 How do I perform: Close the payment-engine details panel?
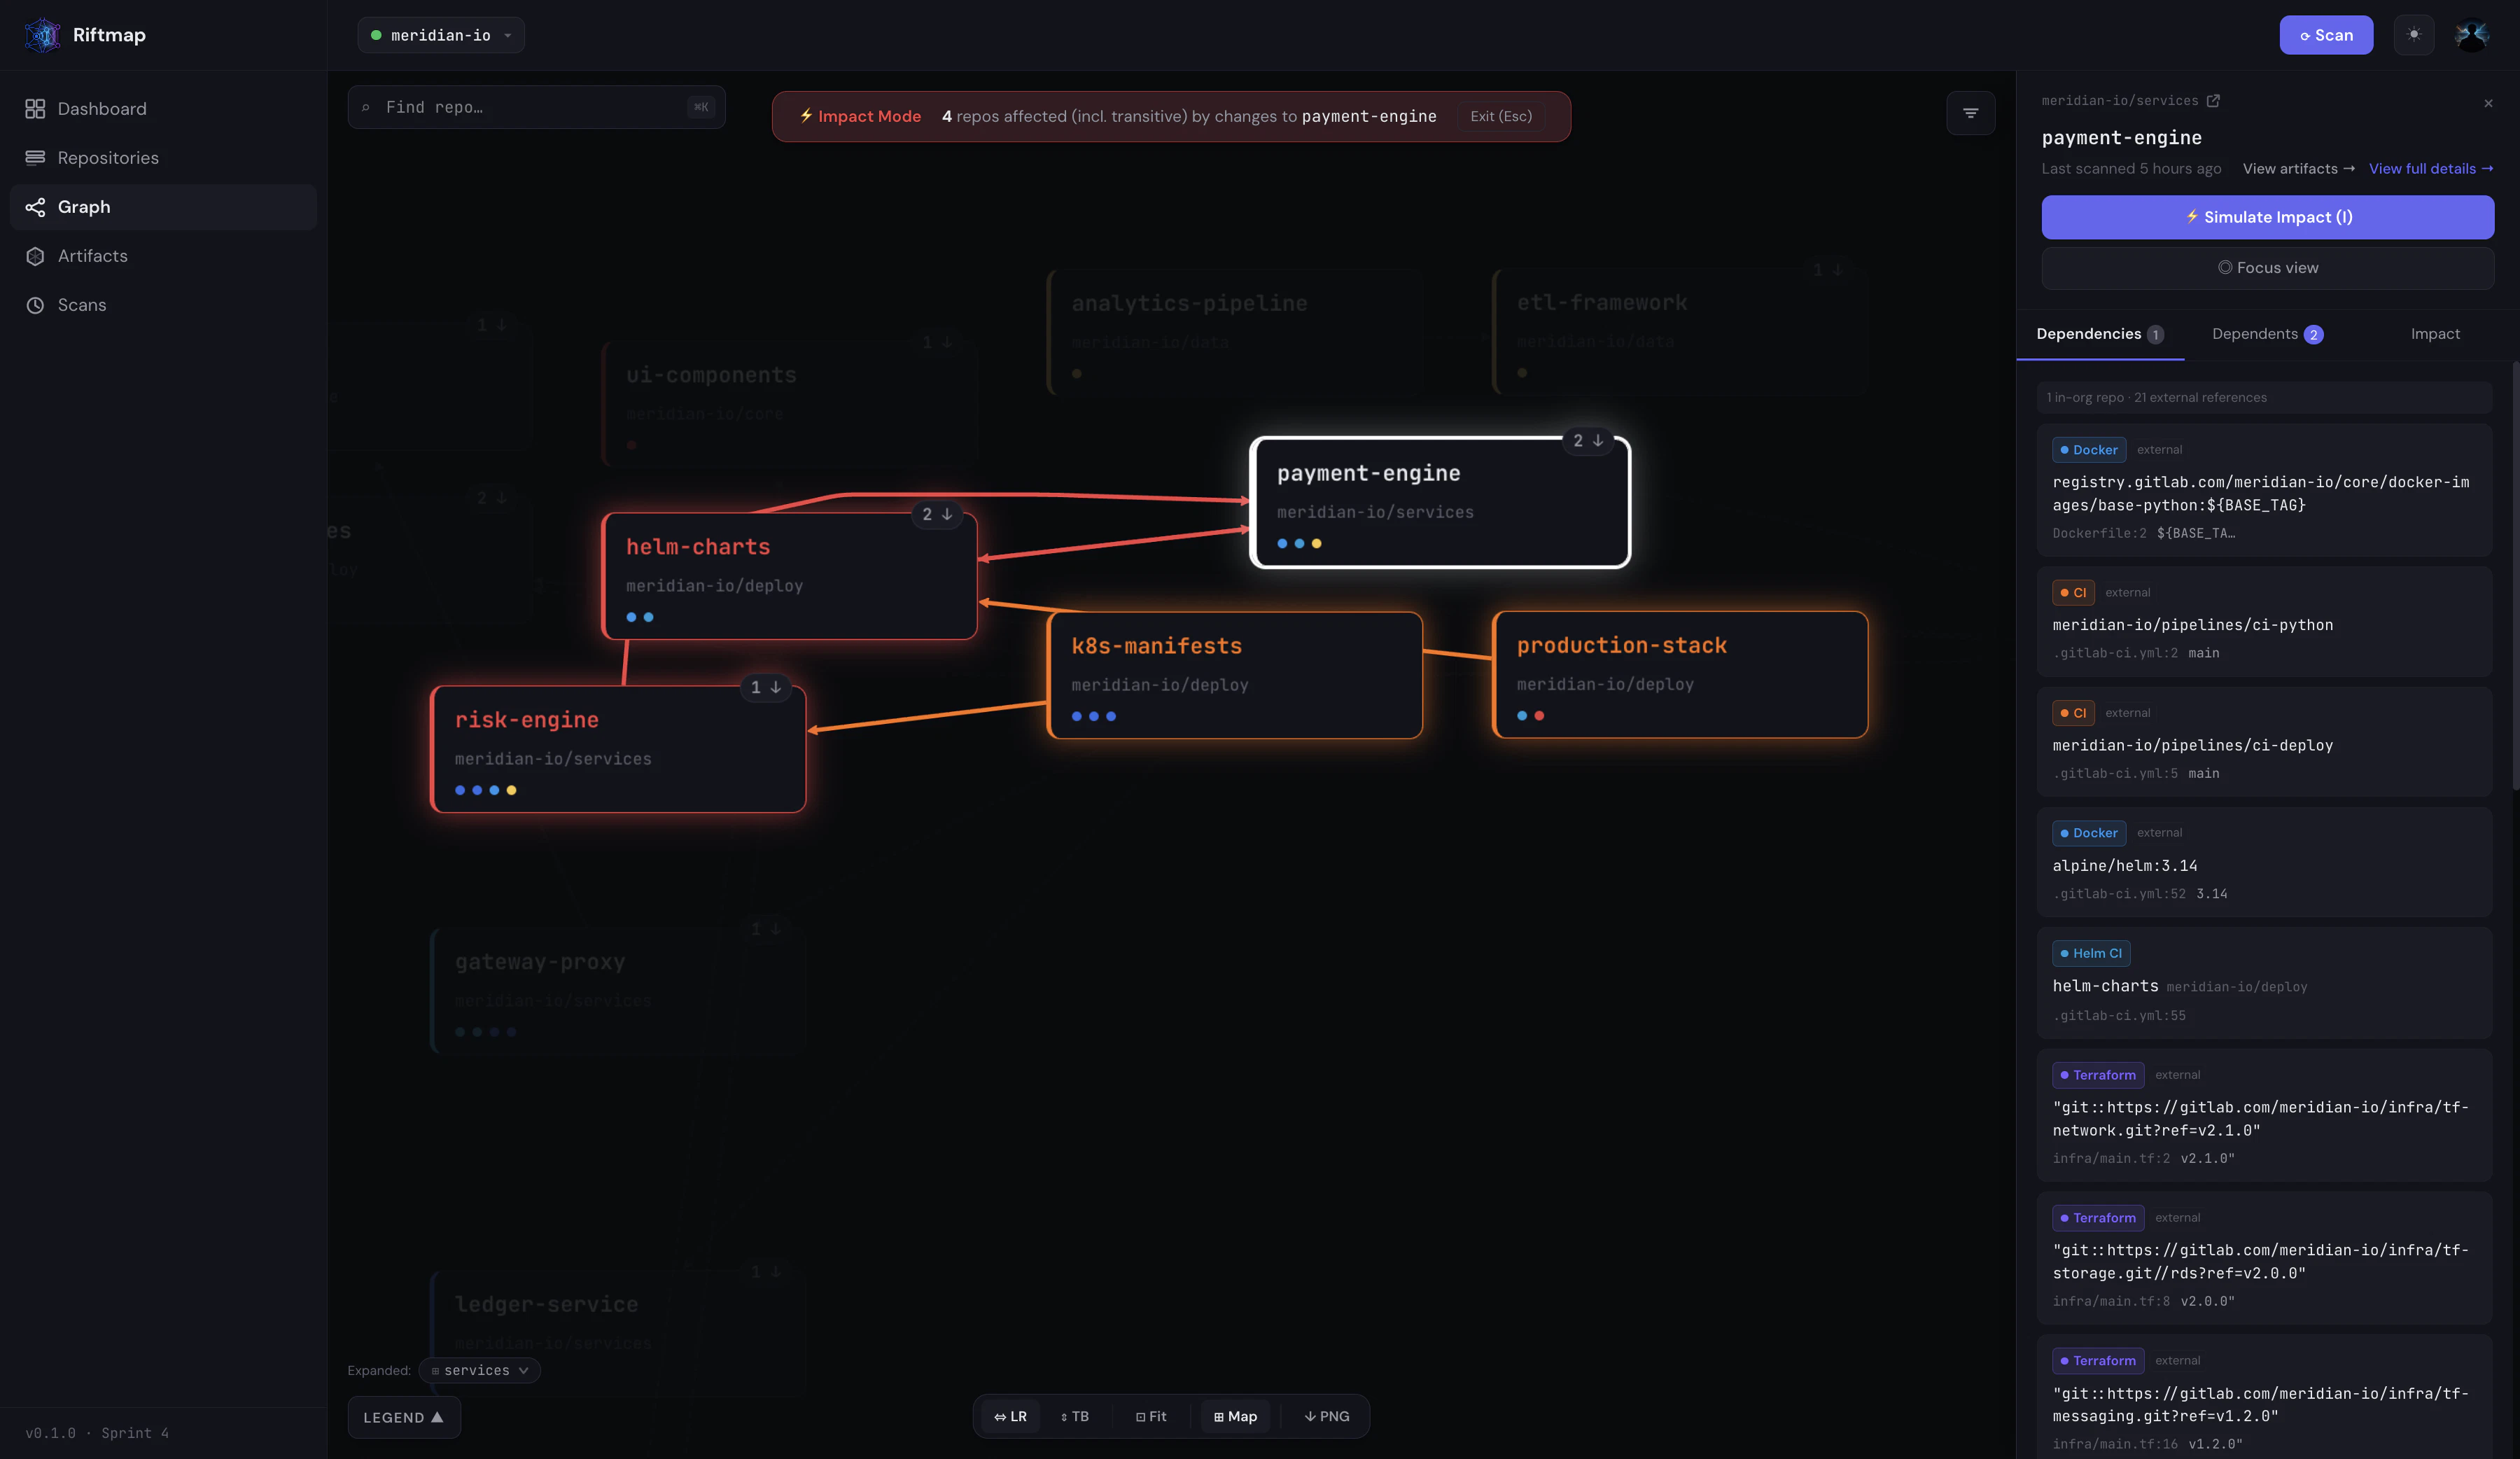point(2489,103)
